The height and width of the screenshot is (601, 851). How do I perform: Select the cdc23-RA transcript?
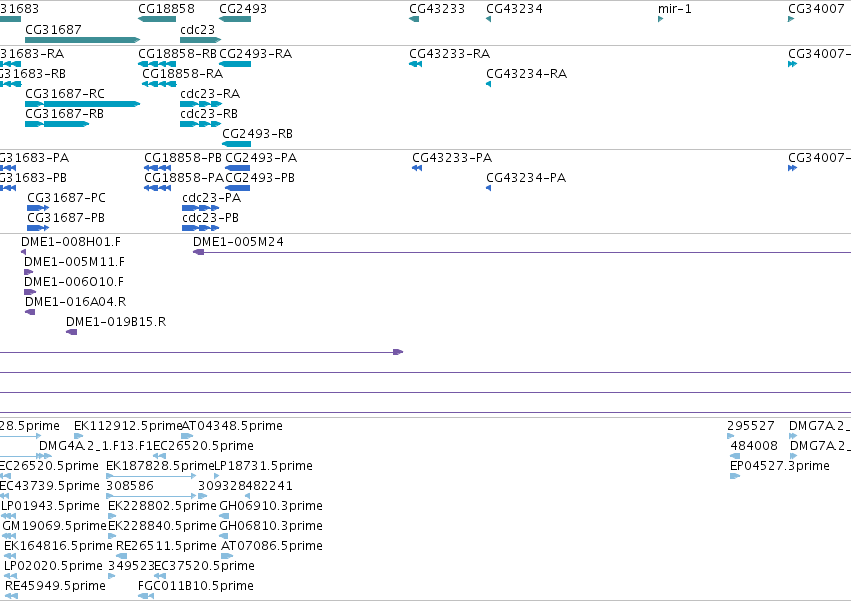pos(210,94)
